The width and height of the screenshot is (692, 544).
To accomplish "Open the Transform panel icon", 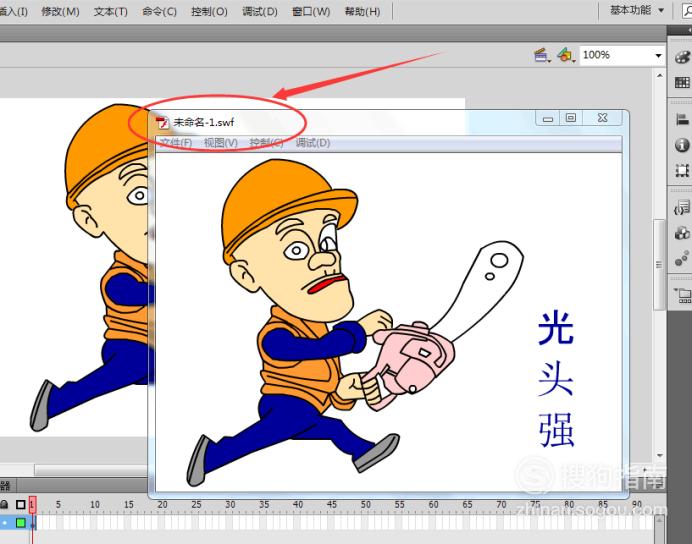I will point(682,170).
